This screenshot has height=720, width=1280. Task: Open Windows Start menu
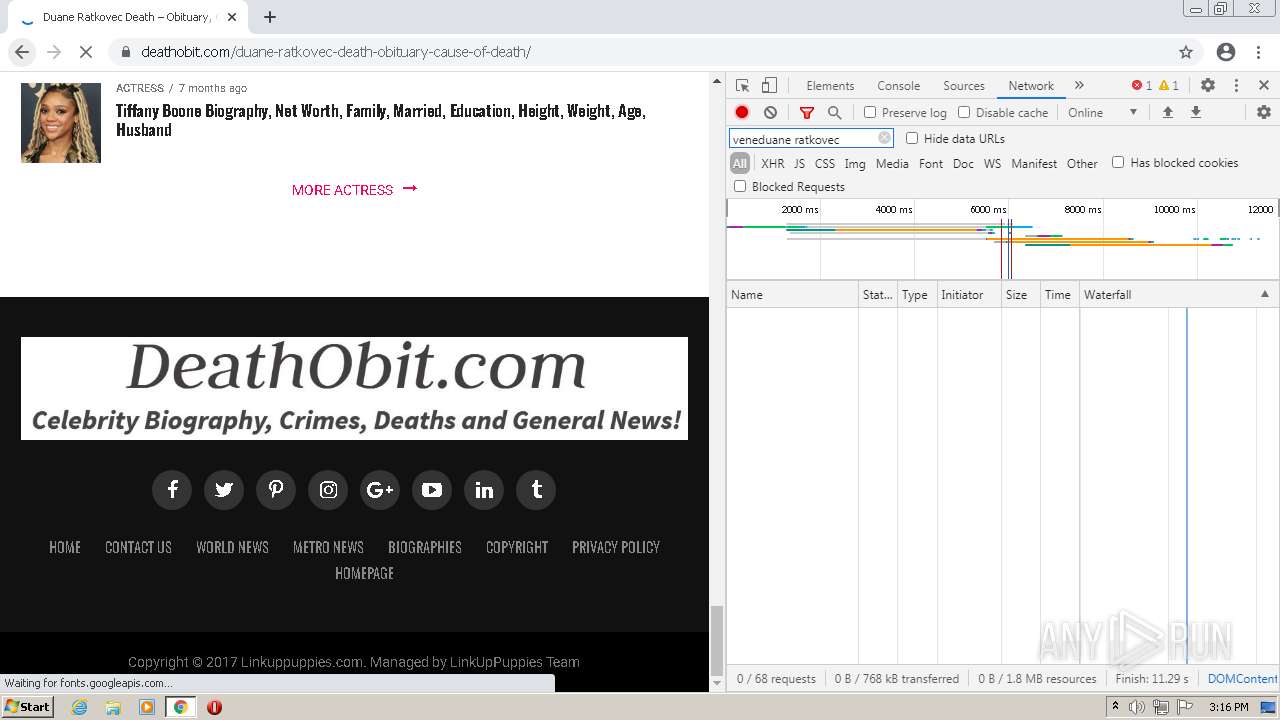point(27,707)
